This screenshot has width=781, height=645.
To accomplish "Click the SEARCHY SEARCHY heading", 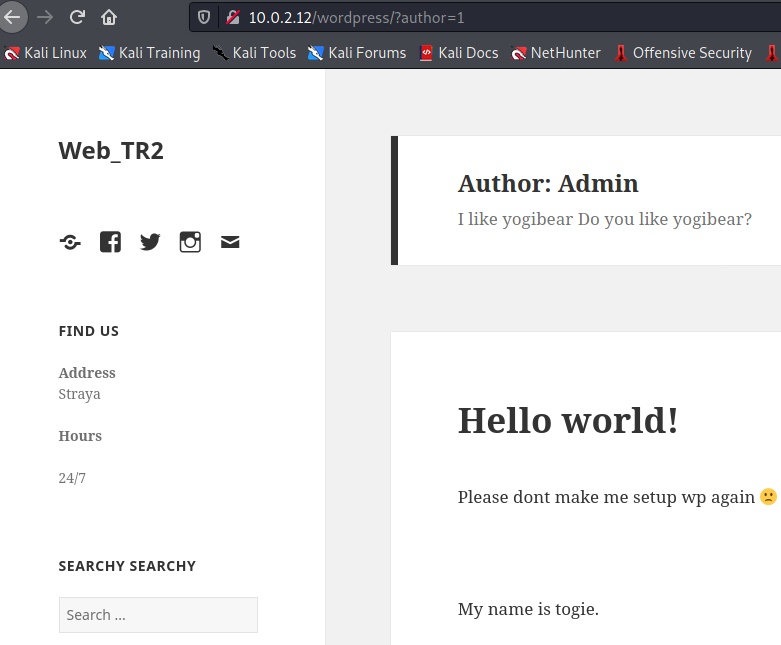I will point(128,566).
